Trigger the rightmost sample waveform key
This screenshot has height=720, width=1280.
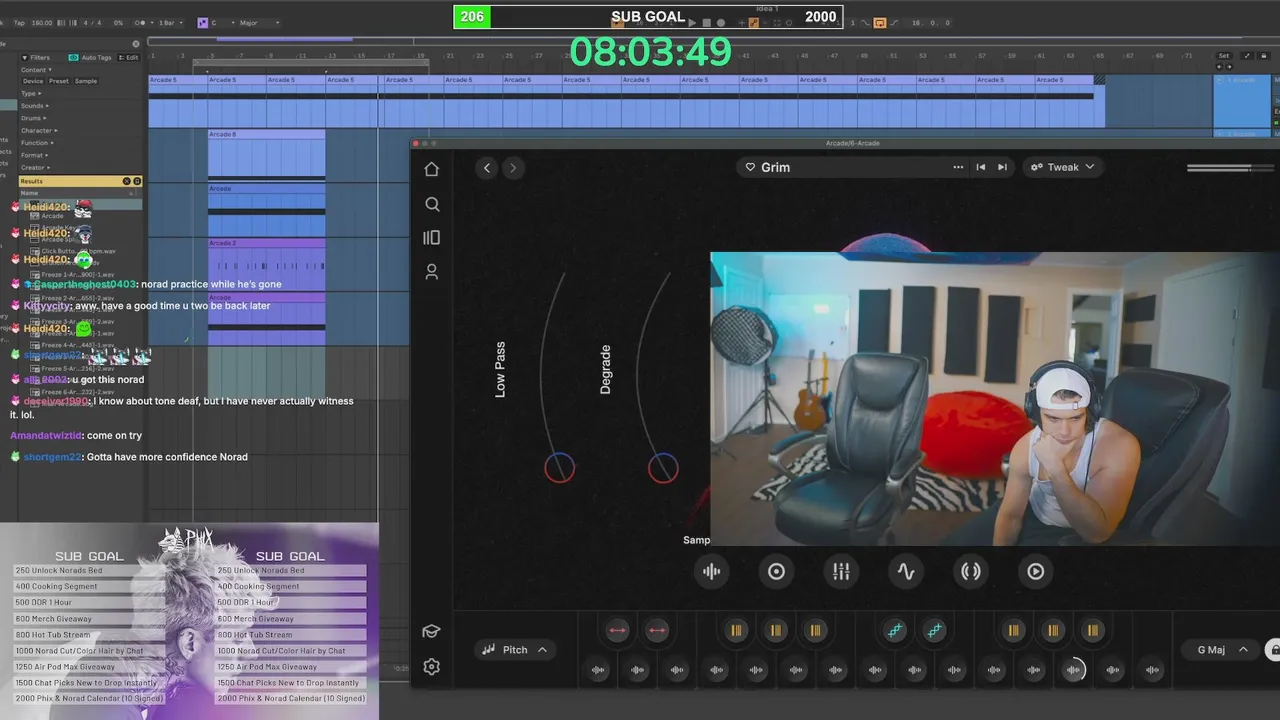1152,670
